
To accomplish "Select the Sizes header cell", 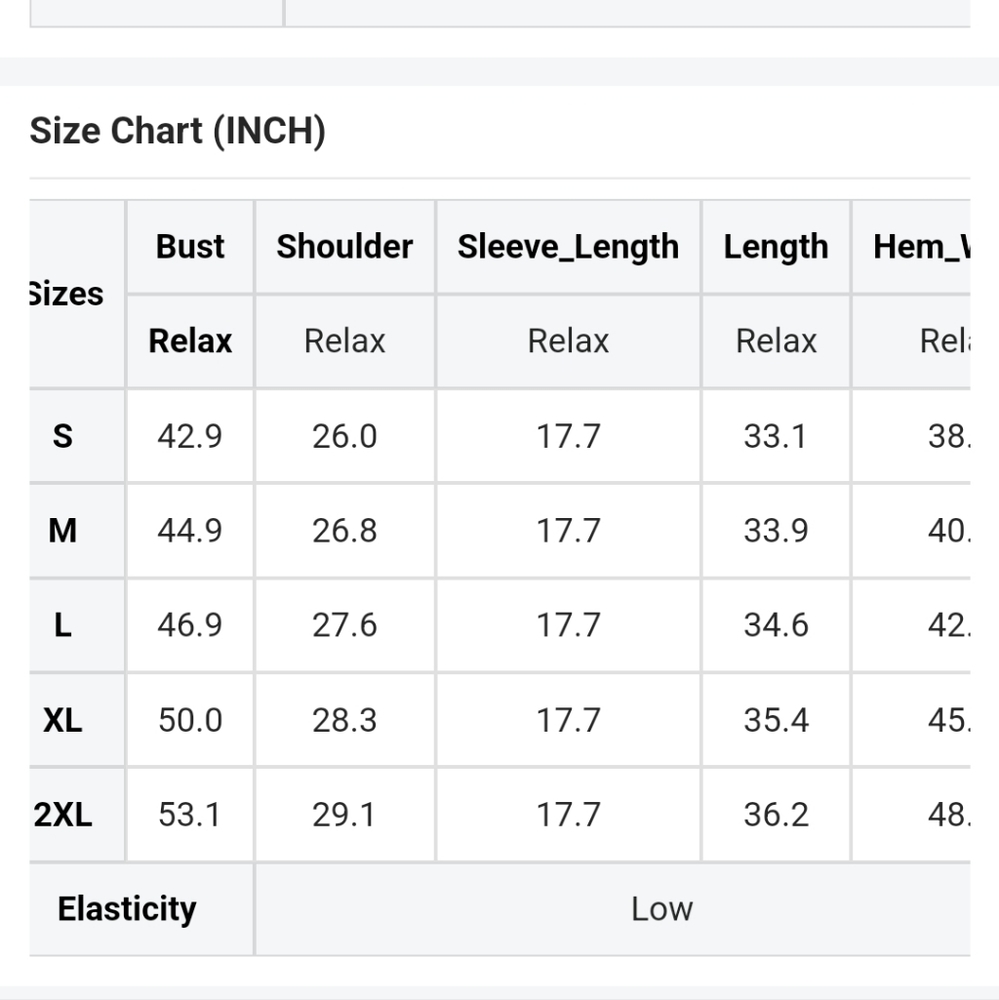I will (x=68, y=294).
